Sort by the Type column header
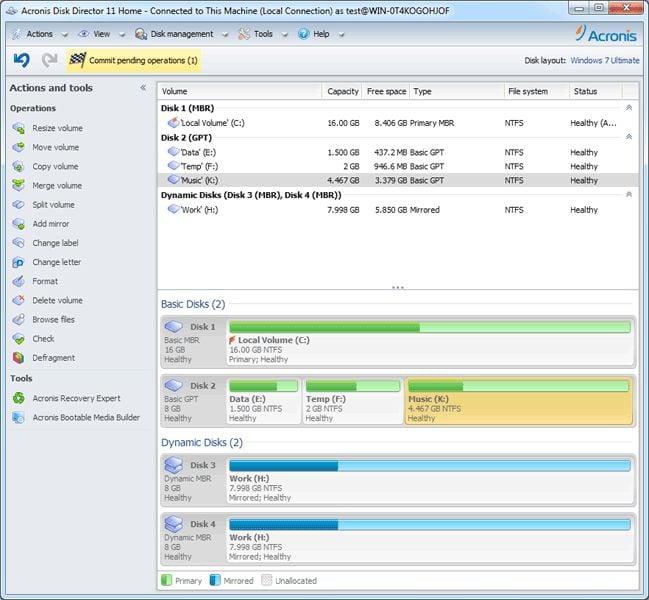Viewport: 649px width, 600px height. coord(457,91)
